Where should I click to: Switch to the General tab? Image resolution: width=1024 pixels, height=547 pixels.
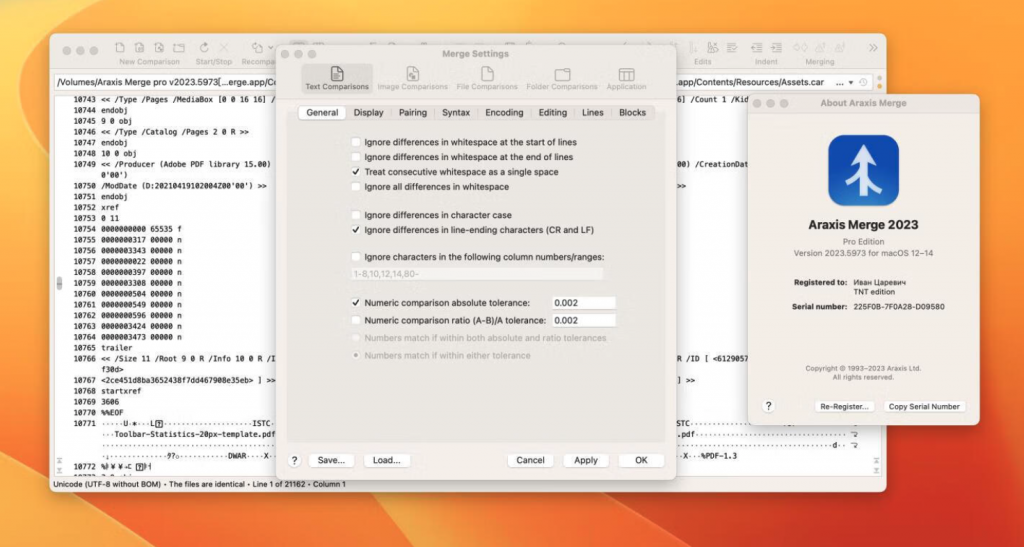point(323,112)
